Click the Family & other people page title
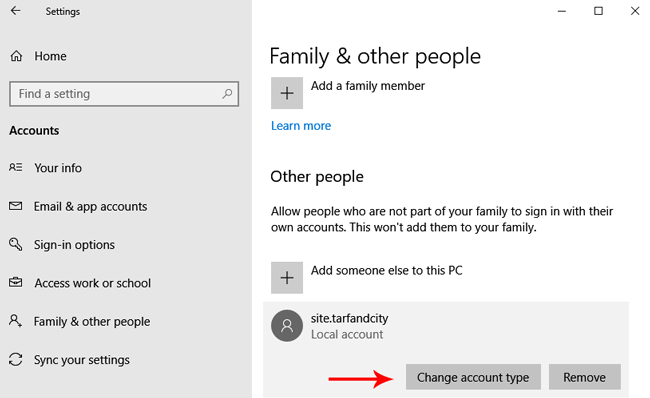This screenshot has height=398, width=650. tap(375, 56)
